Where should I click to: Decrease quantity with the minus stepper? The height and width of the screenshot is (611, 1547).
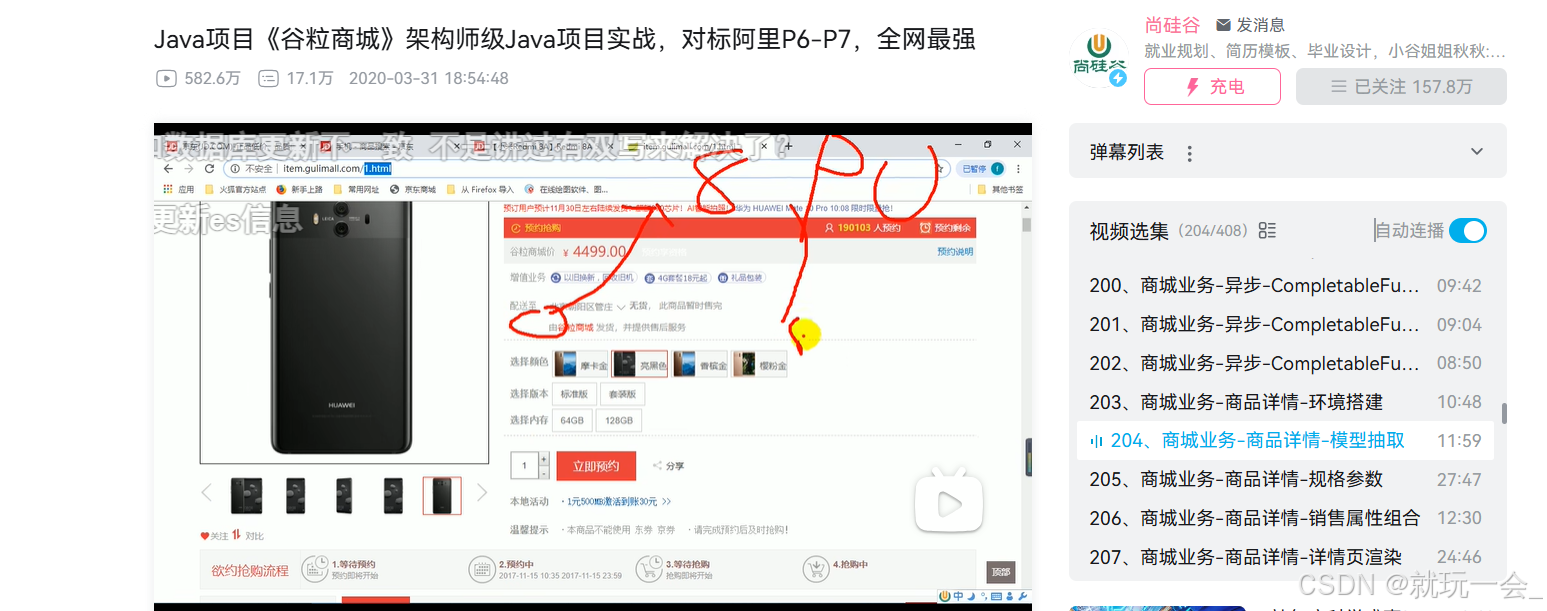click(x=544, y=472)
